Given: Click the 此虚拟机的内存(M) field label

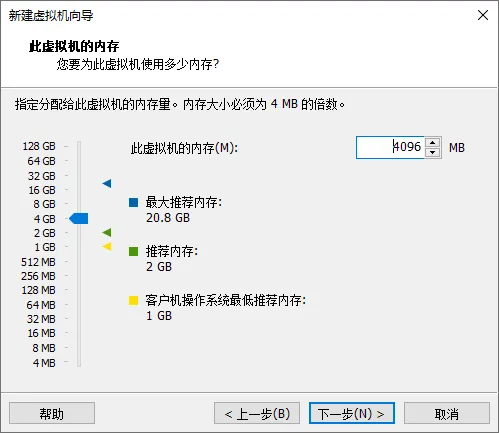Looking at the screenshot, I should 184,148.
